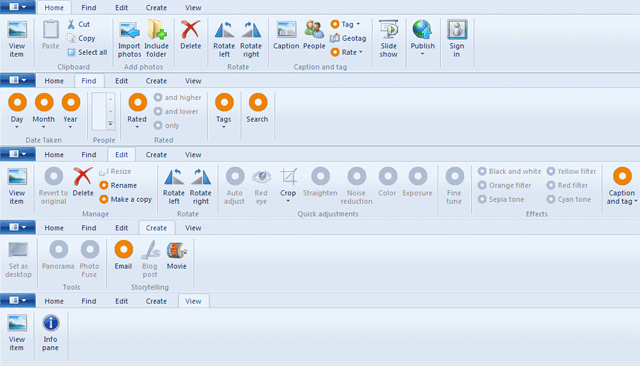Screen dimensions: 640x366
Task: Click Delete next to Revert to original
Action: [x=83, y=182]
